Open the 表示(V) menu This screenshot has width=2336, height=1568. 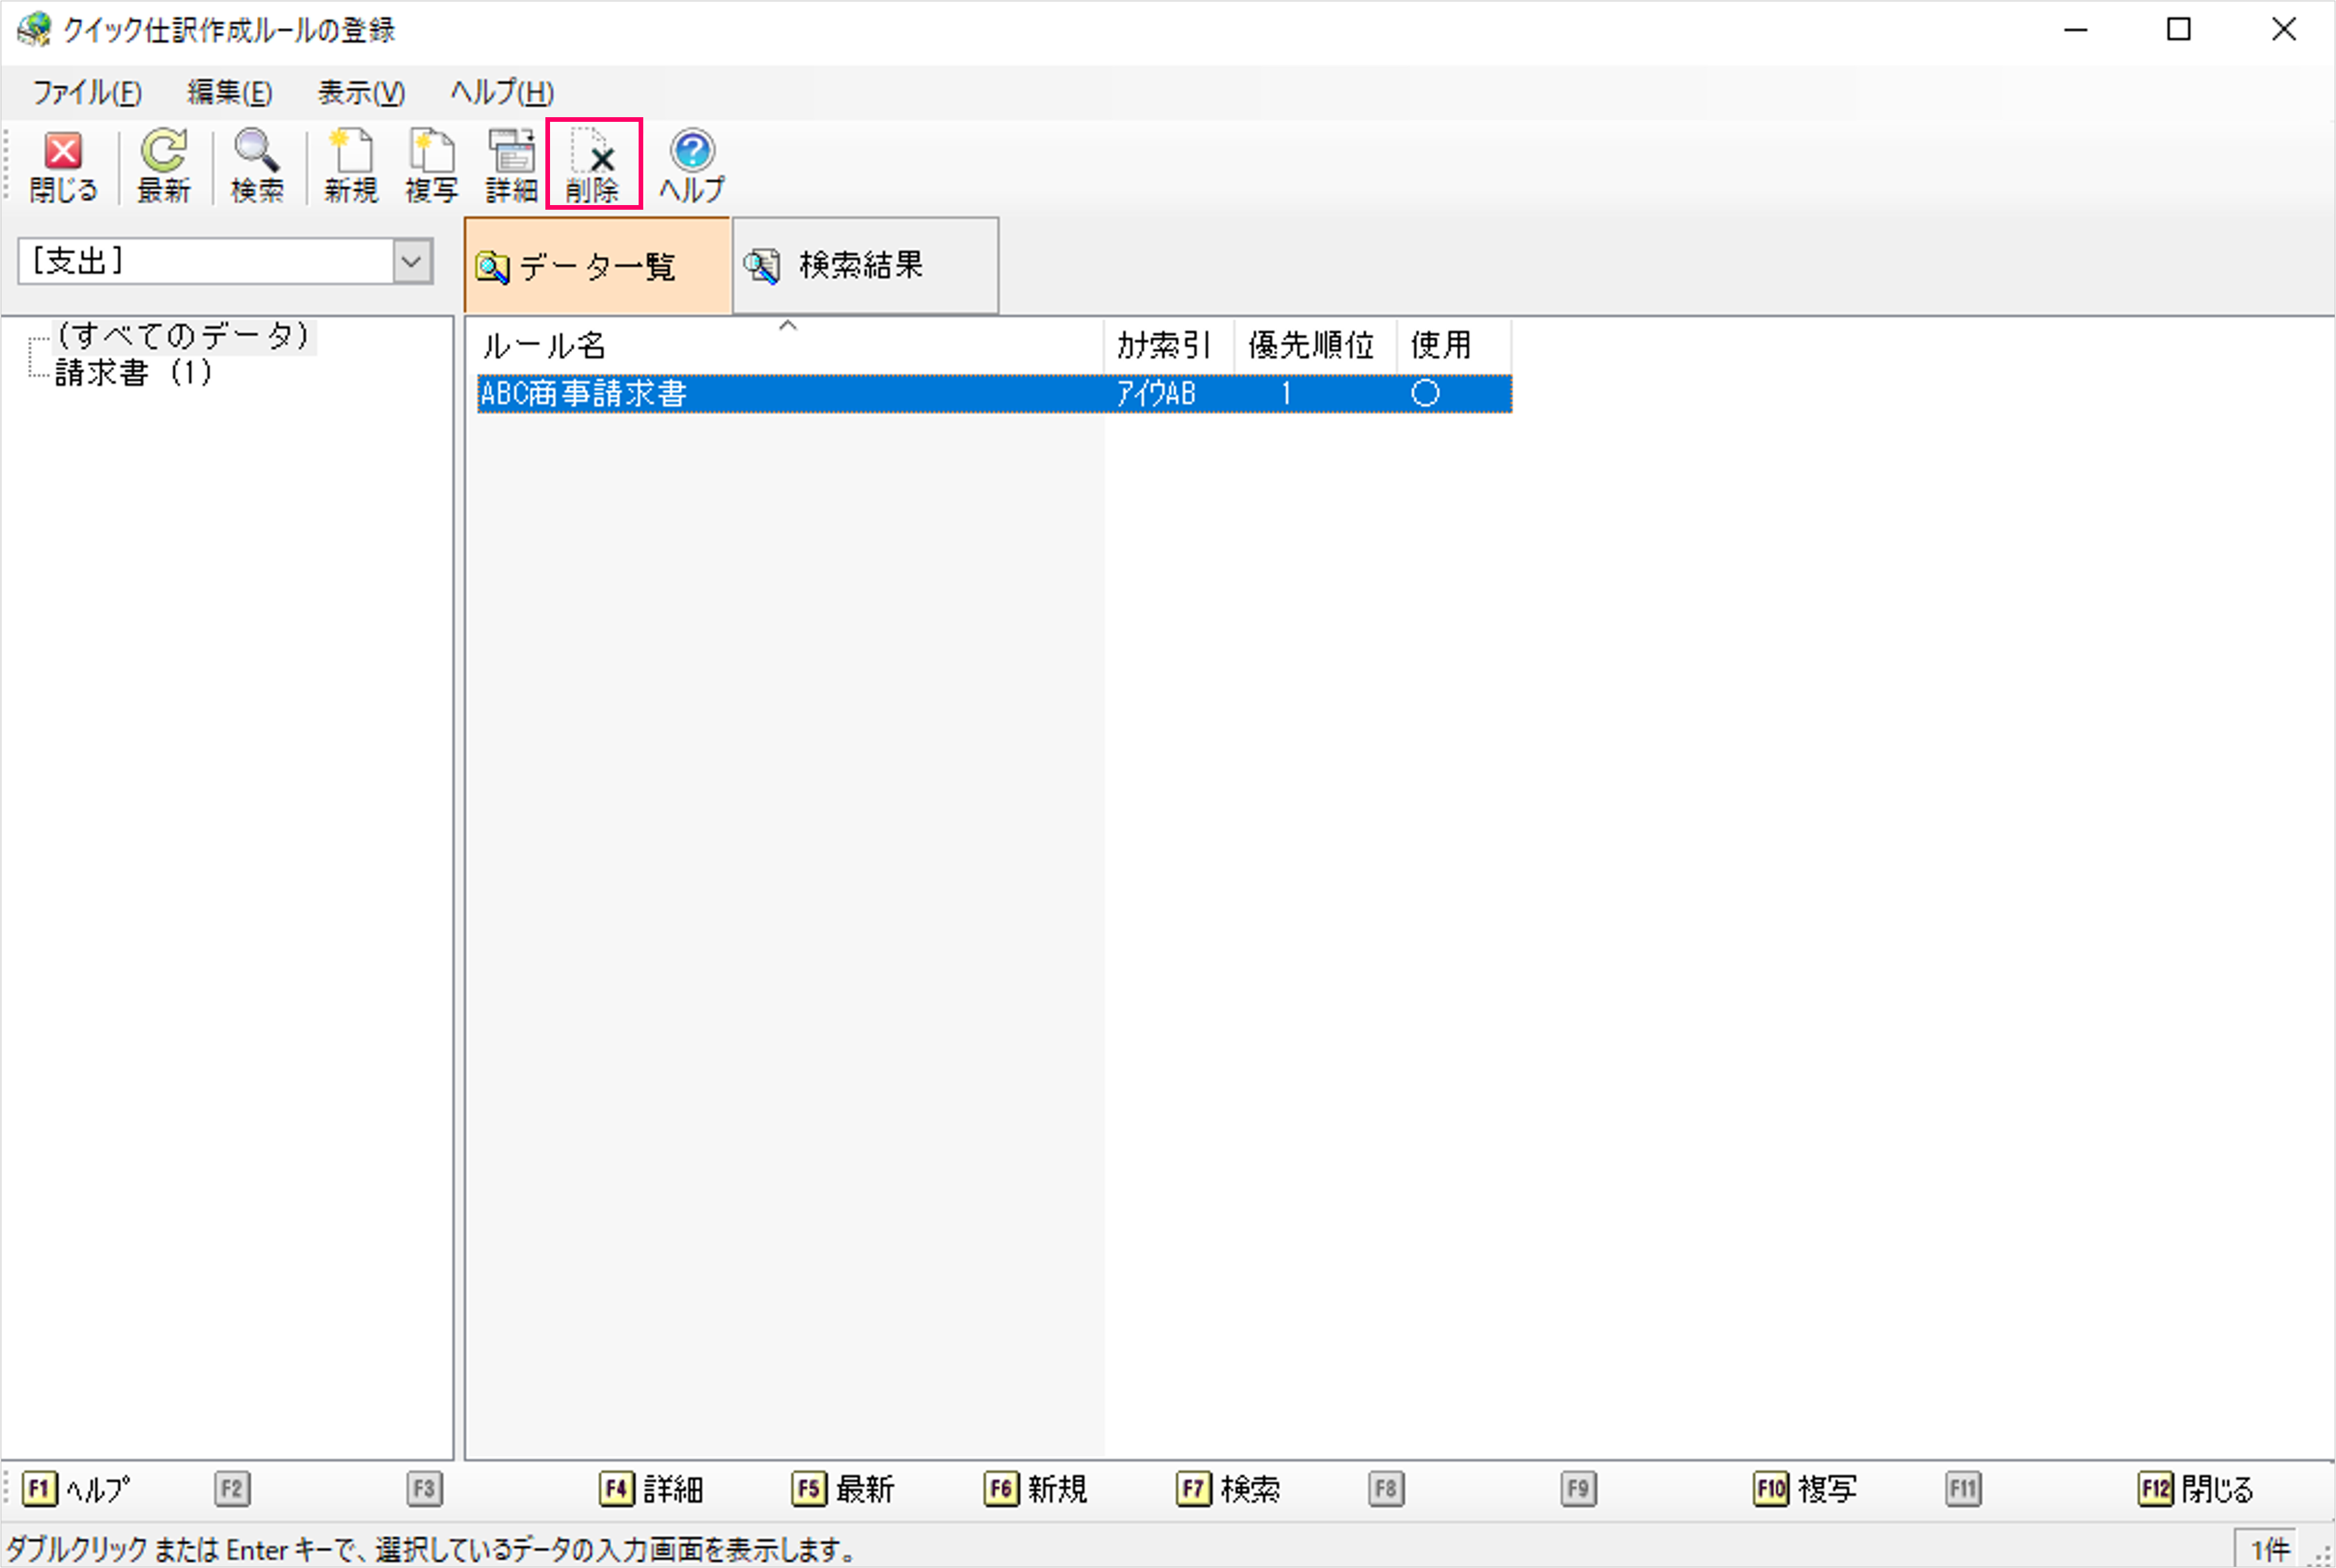[x=361, y=93]
